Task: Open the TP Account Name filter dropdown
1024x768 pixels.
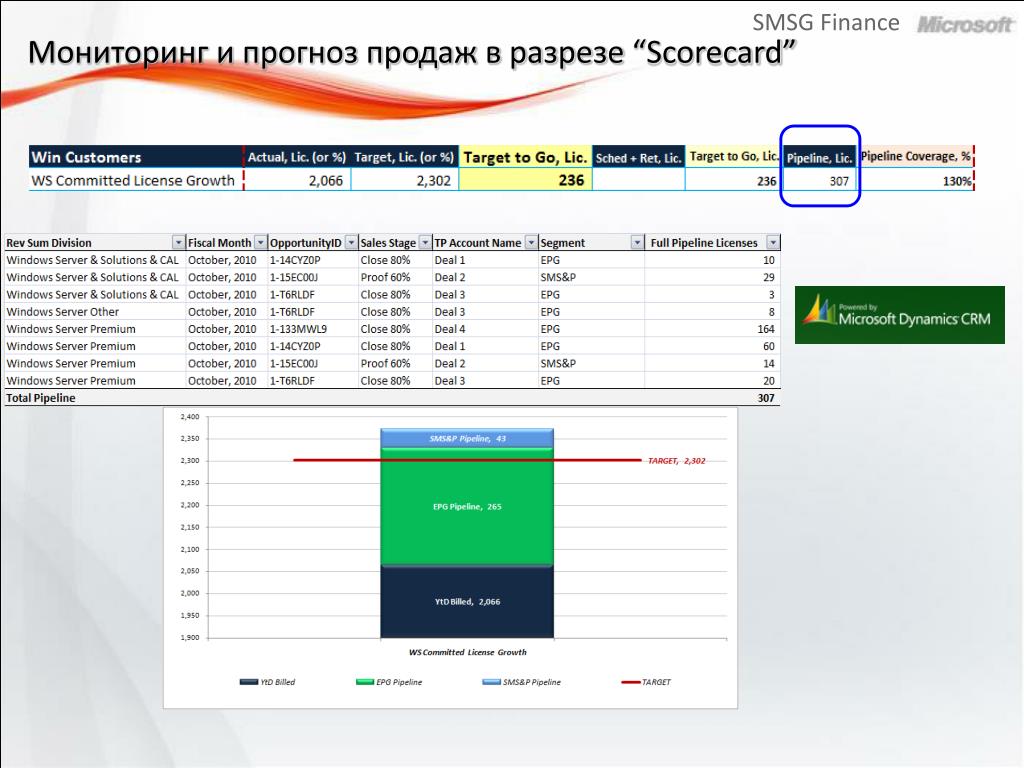Action: tap(531, 242)
